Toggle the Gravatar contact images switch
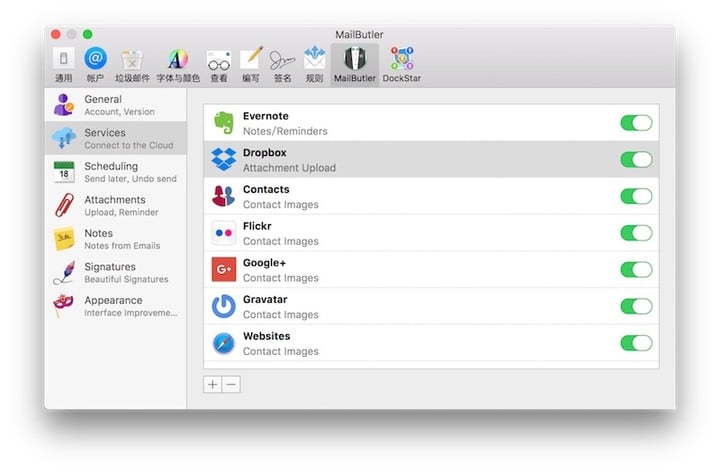Image resolution: width=720 pixels, height=473 pixels. pyautogui.click(x=635, y=306)
